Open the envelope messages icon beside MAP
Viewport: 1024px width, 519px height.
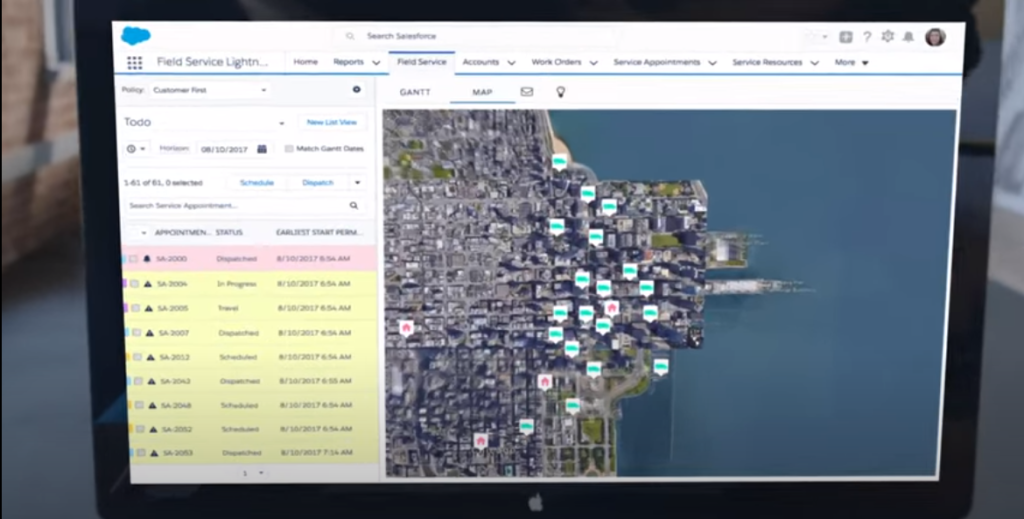pyautogui.click(x=527, y=92)
